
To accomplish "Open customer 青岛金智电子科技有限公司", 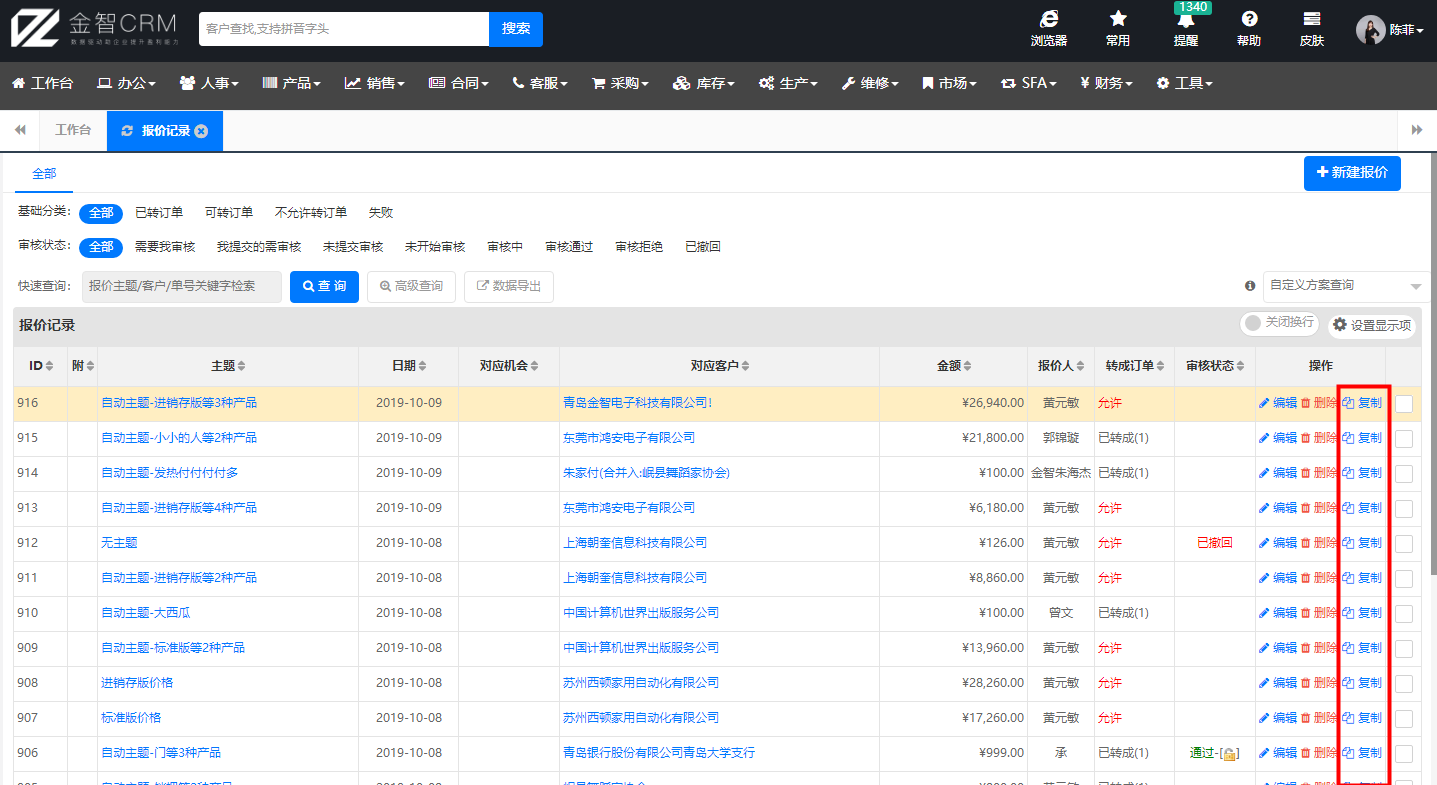I will [x=638, y=403].
